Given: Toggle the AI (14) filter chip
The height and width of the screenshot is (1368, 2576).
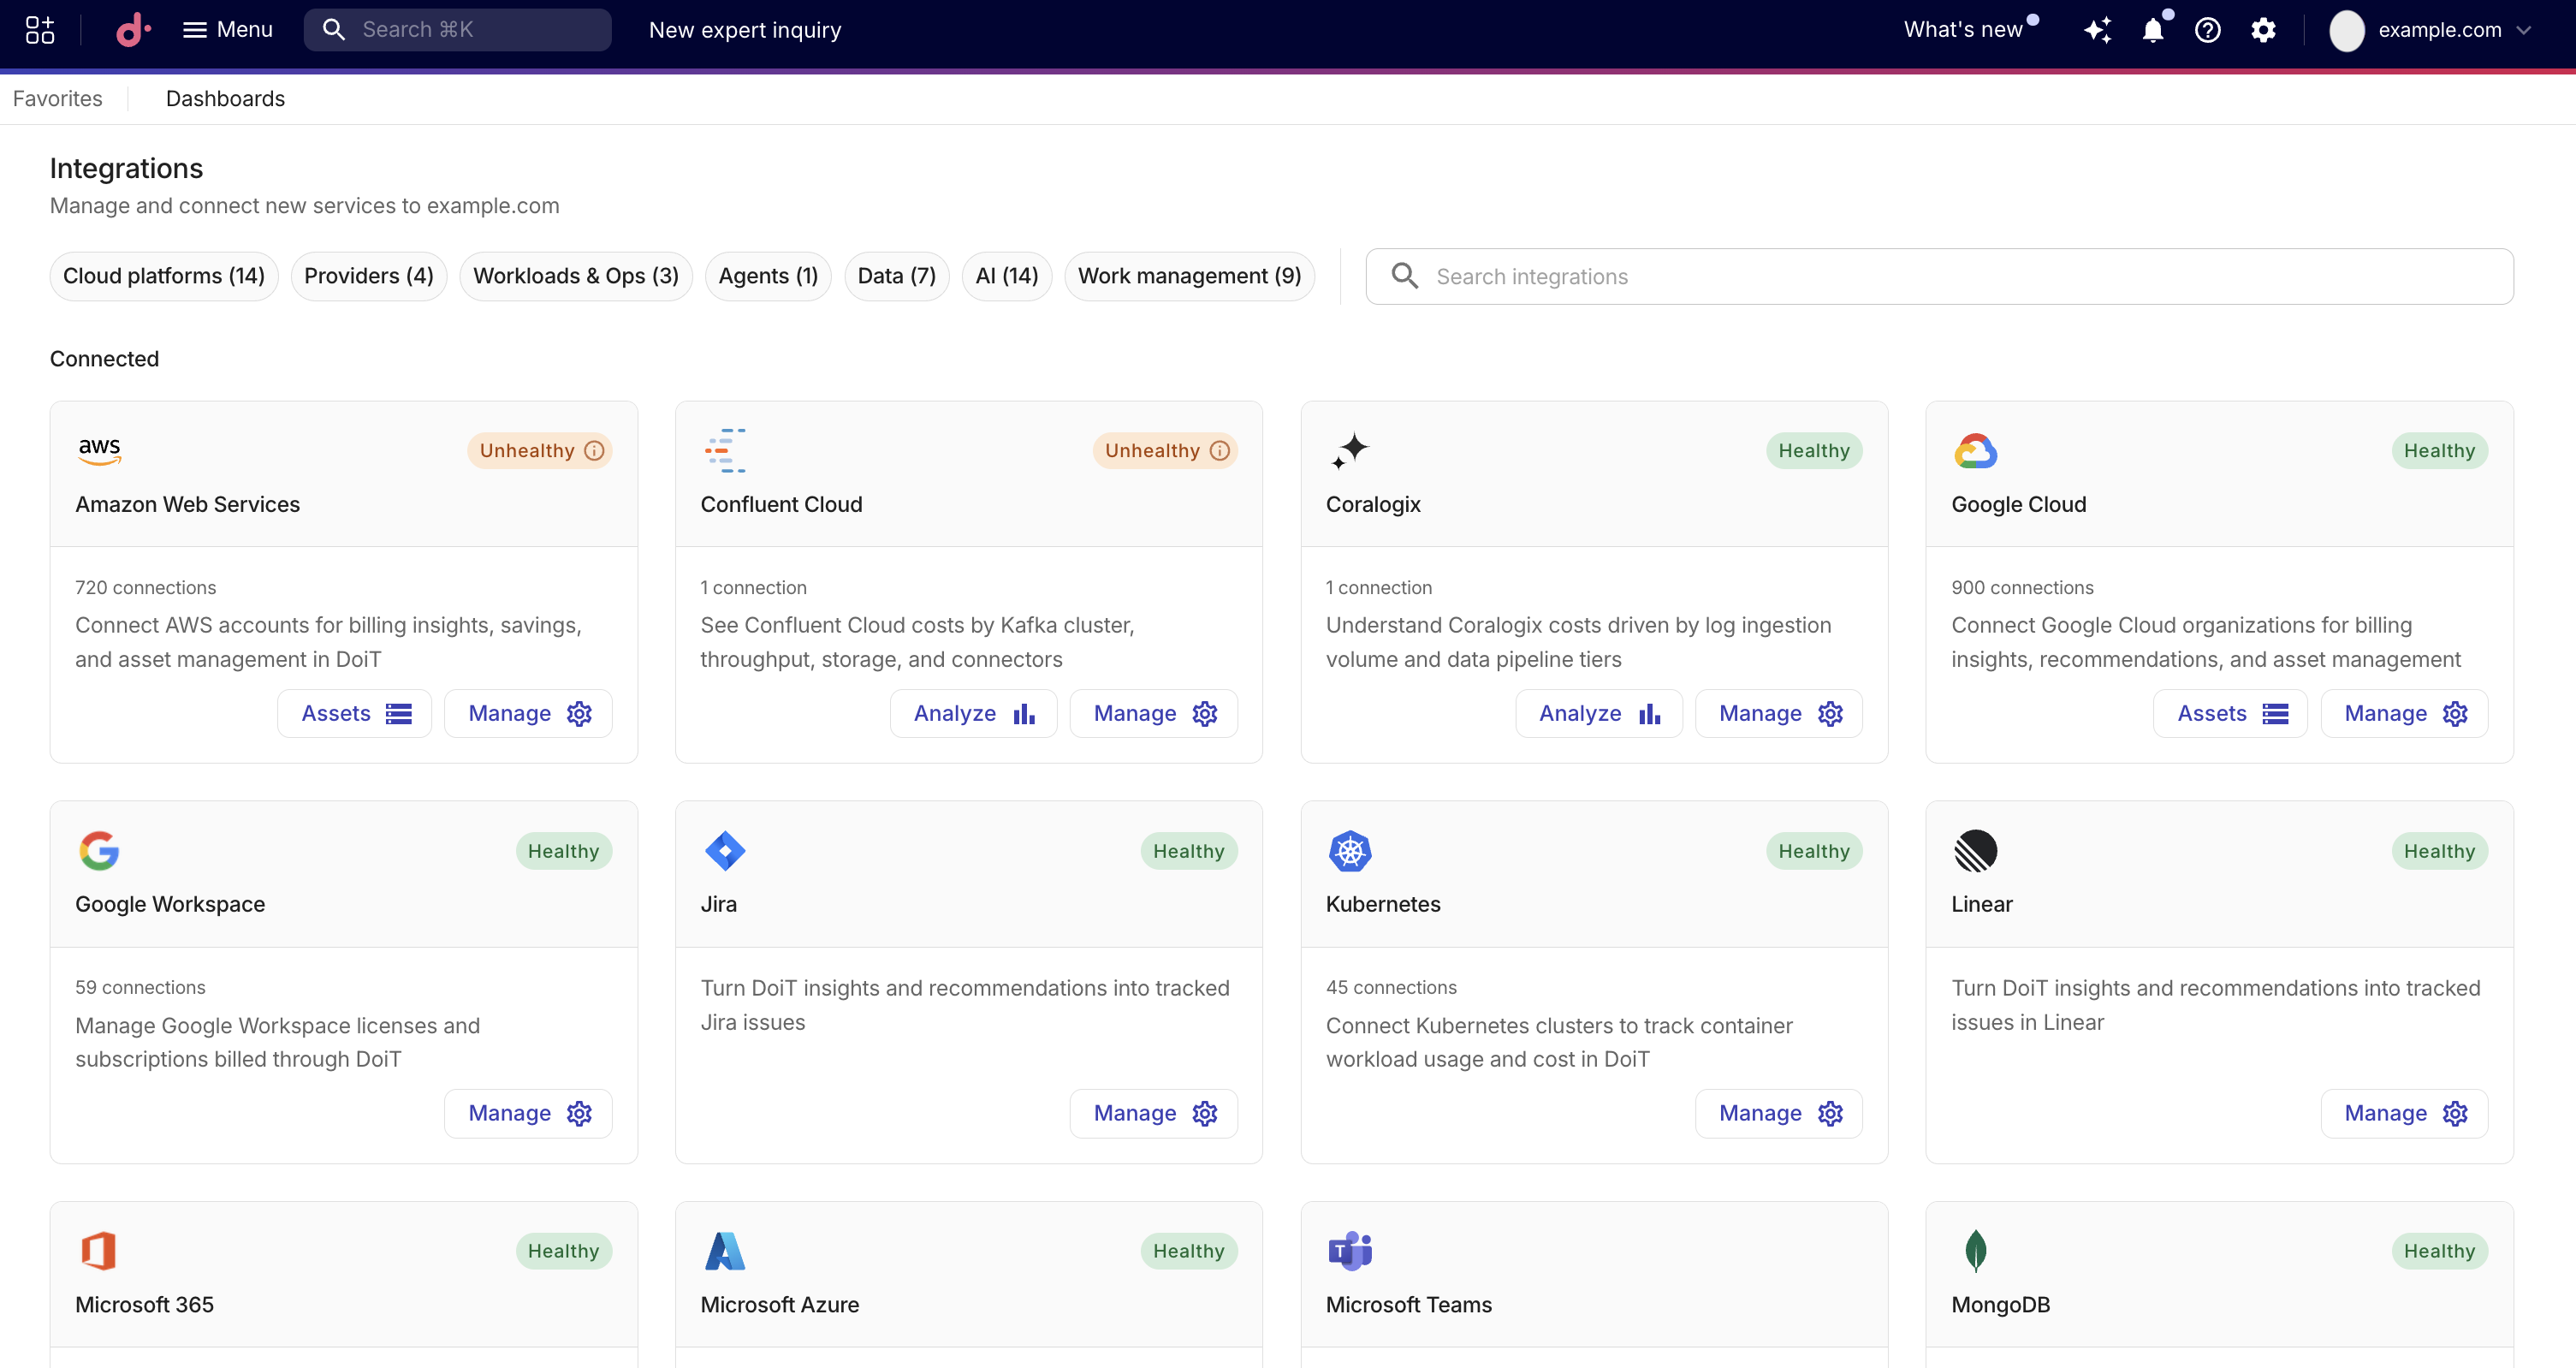Looking at the screenshot, I should click(1007, 276).
